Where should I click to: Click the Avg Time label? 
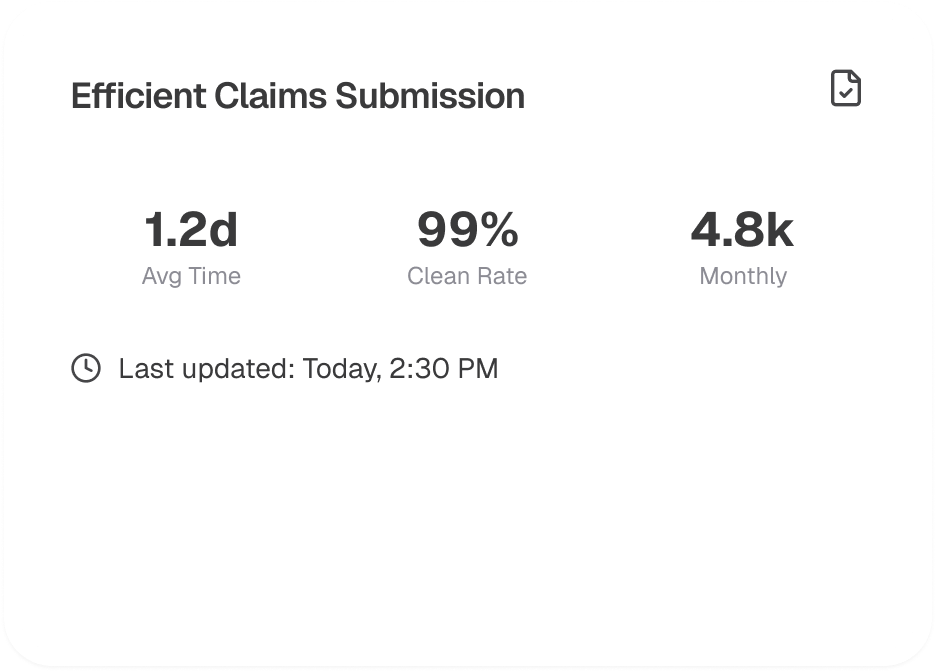pyautogui.click(x=191, y=276)
